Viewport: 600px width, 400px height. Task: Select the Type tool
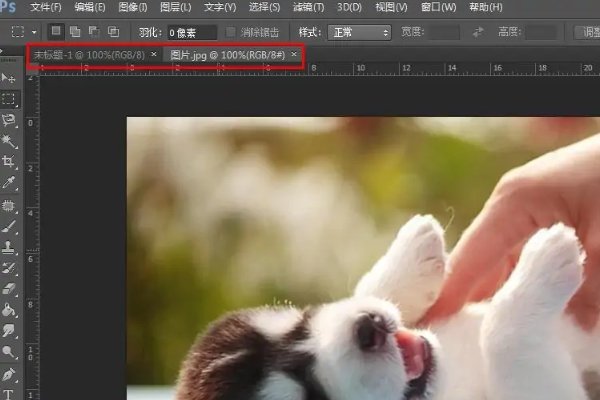point(8,393)
